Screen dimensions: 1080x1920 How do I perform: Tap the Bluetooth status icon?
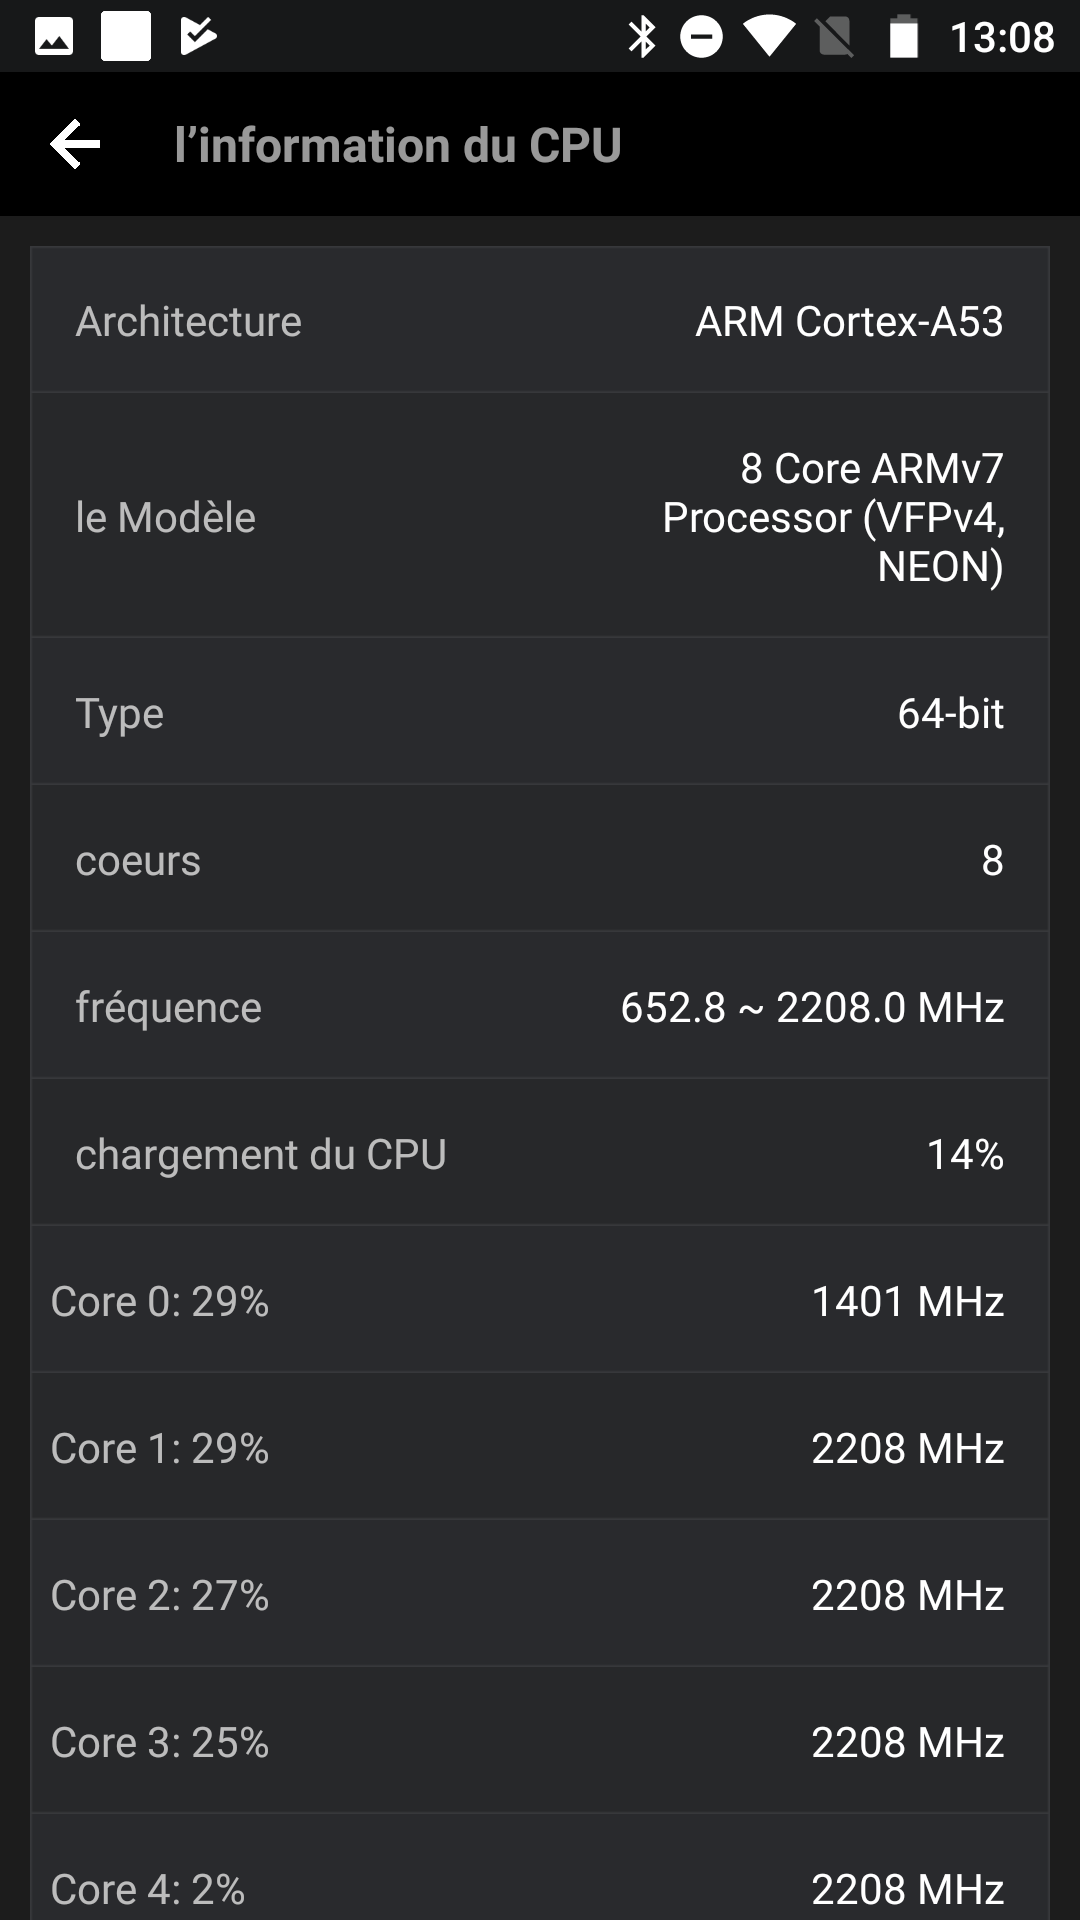[x=641, y=37]
